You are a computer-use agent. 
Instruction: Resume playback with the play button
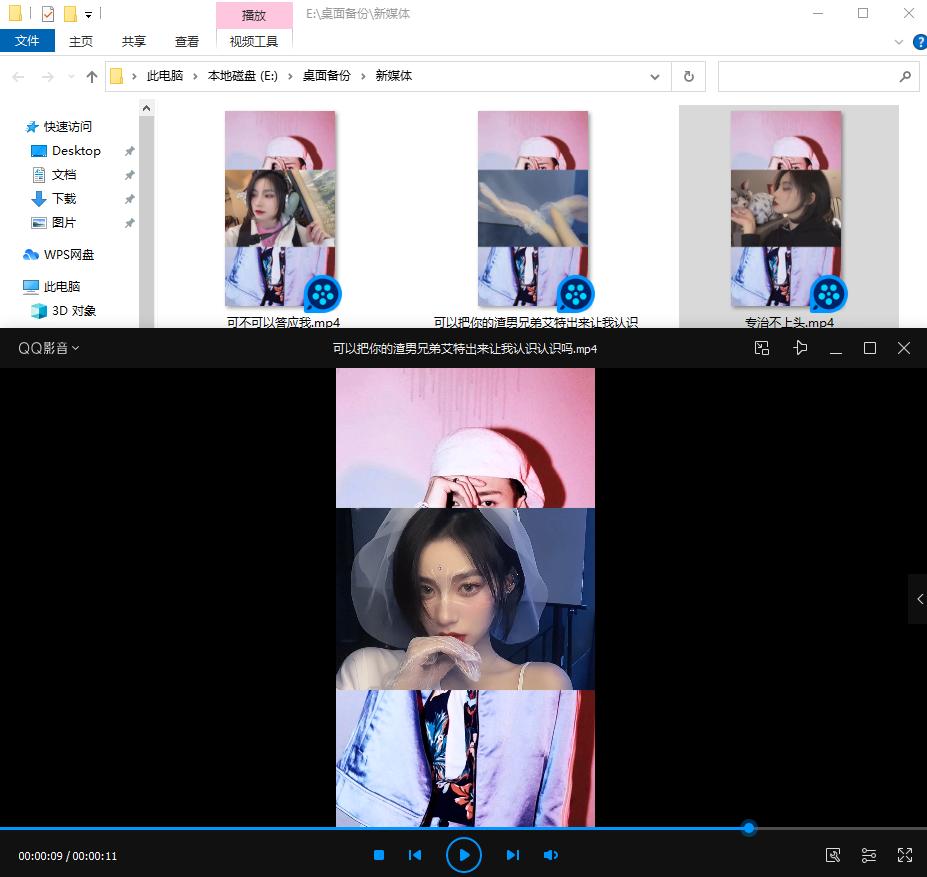(463, 855)
